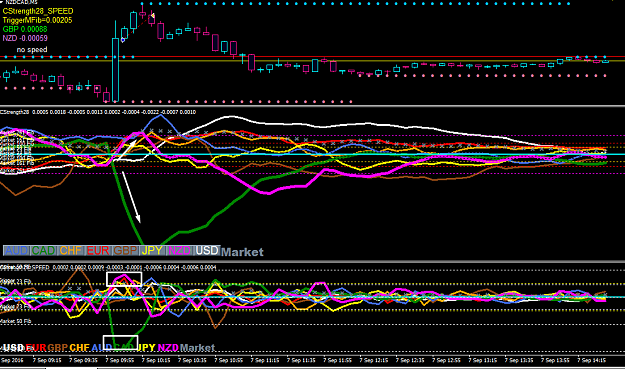Toggle the CAD button in CStrength28 panel
The image size is (625, 369).
44,251
